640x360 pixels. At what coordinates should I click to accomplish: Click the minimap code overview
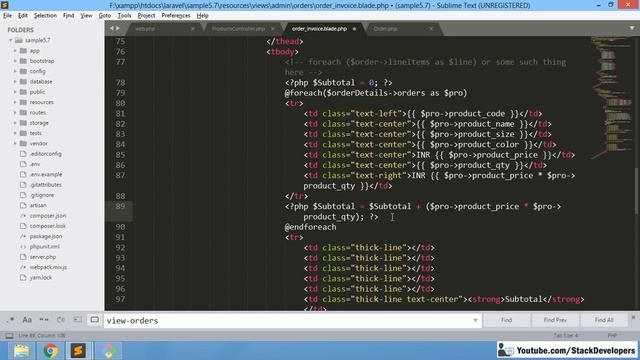click(x=611, y=98)
